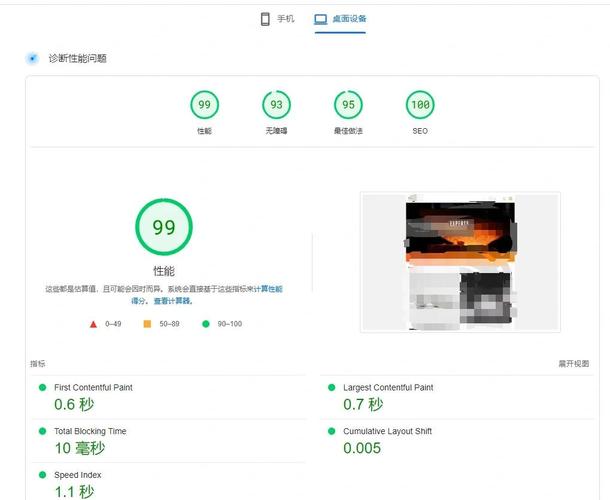Open the 查看计算器 link
This screenshot has height=500, width=610.
click(x=173, y=300)
